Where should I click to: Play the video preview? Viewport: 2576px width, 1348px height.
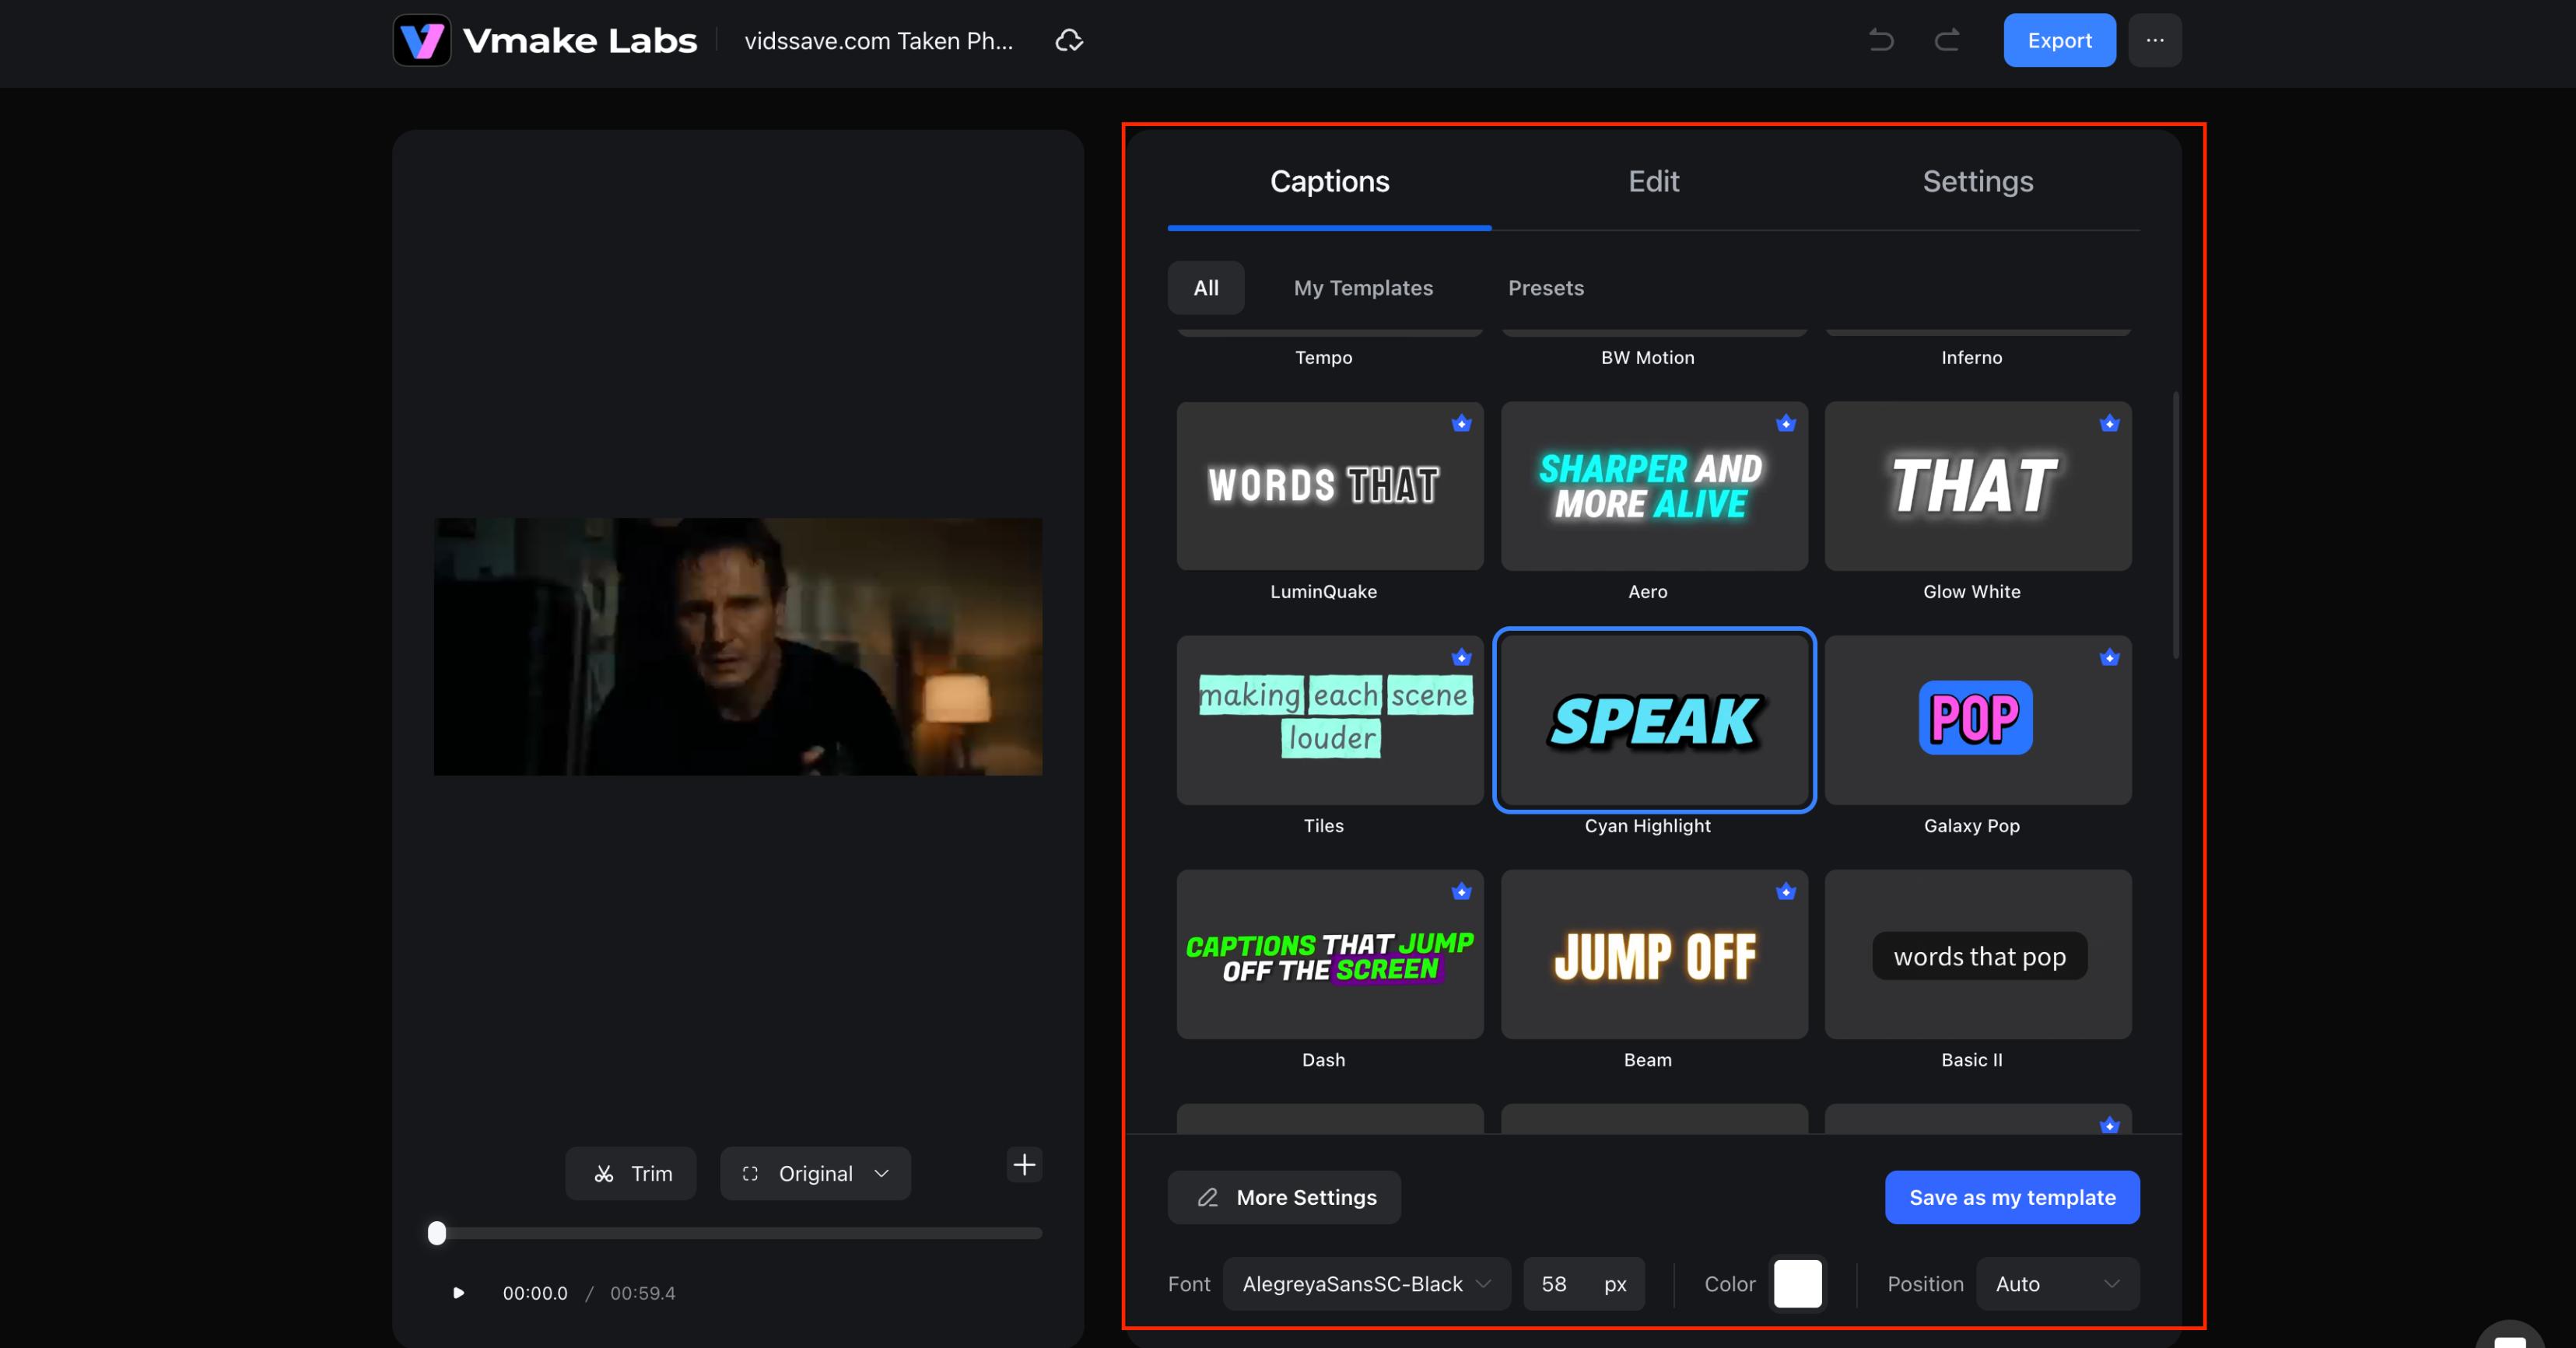click(458, 1293)
